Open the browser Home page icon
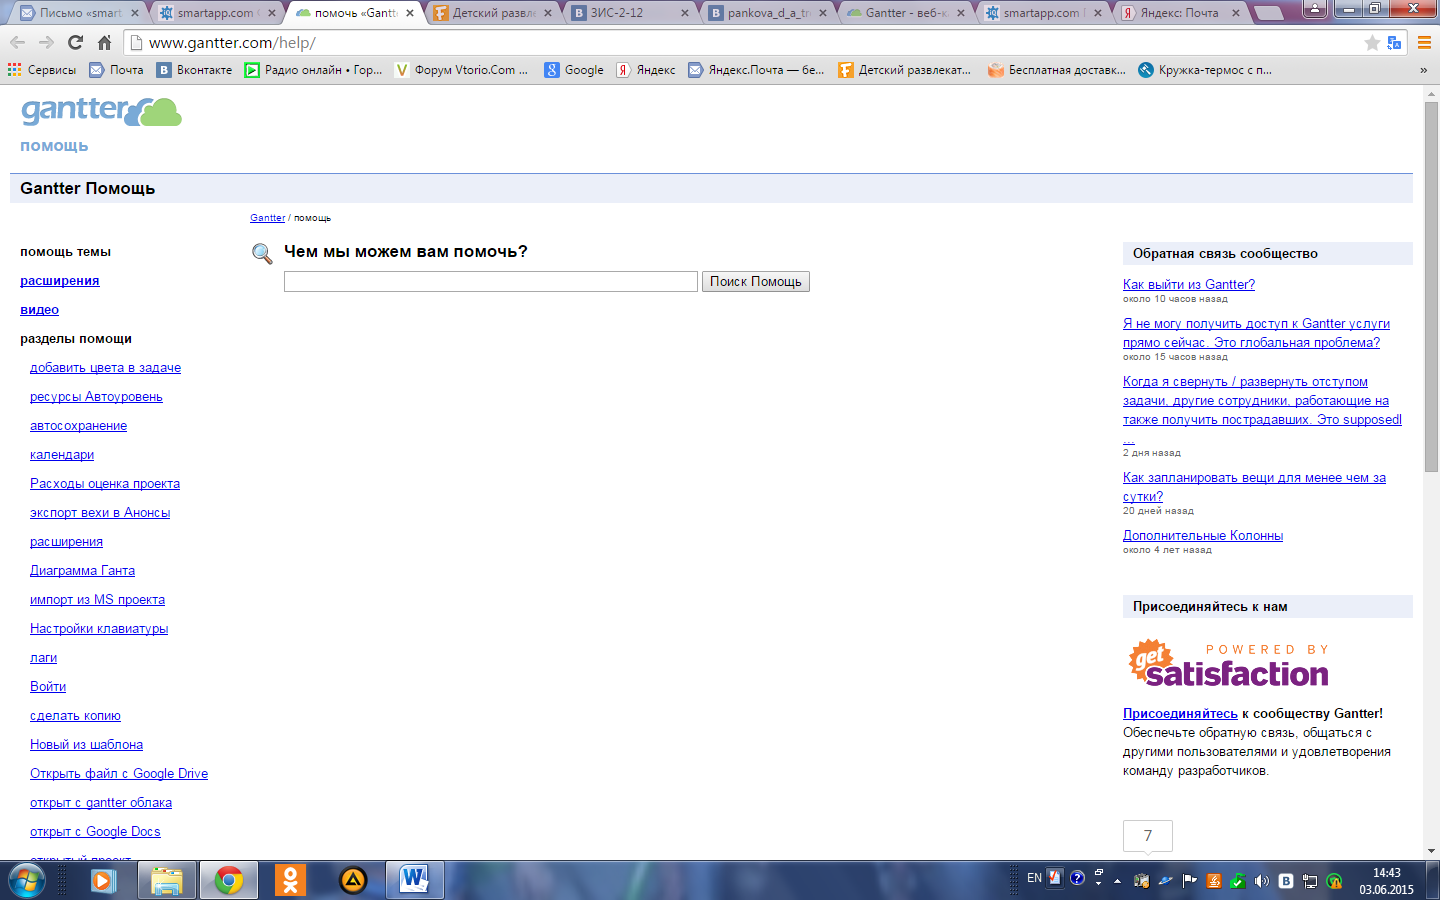Image resolution: width=1440 pixels, height=900 pixels. 104,43
